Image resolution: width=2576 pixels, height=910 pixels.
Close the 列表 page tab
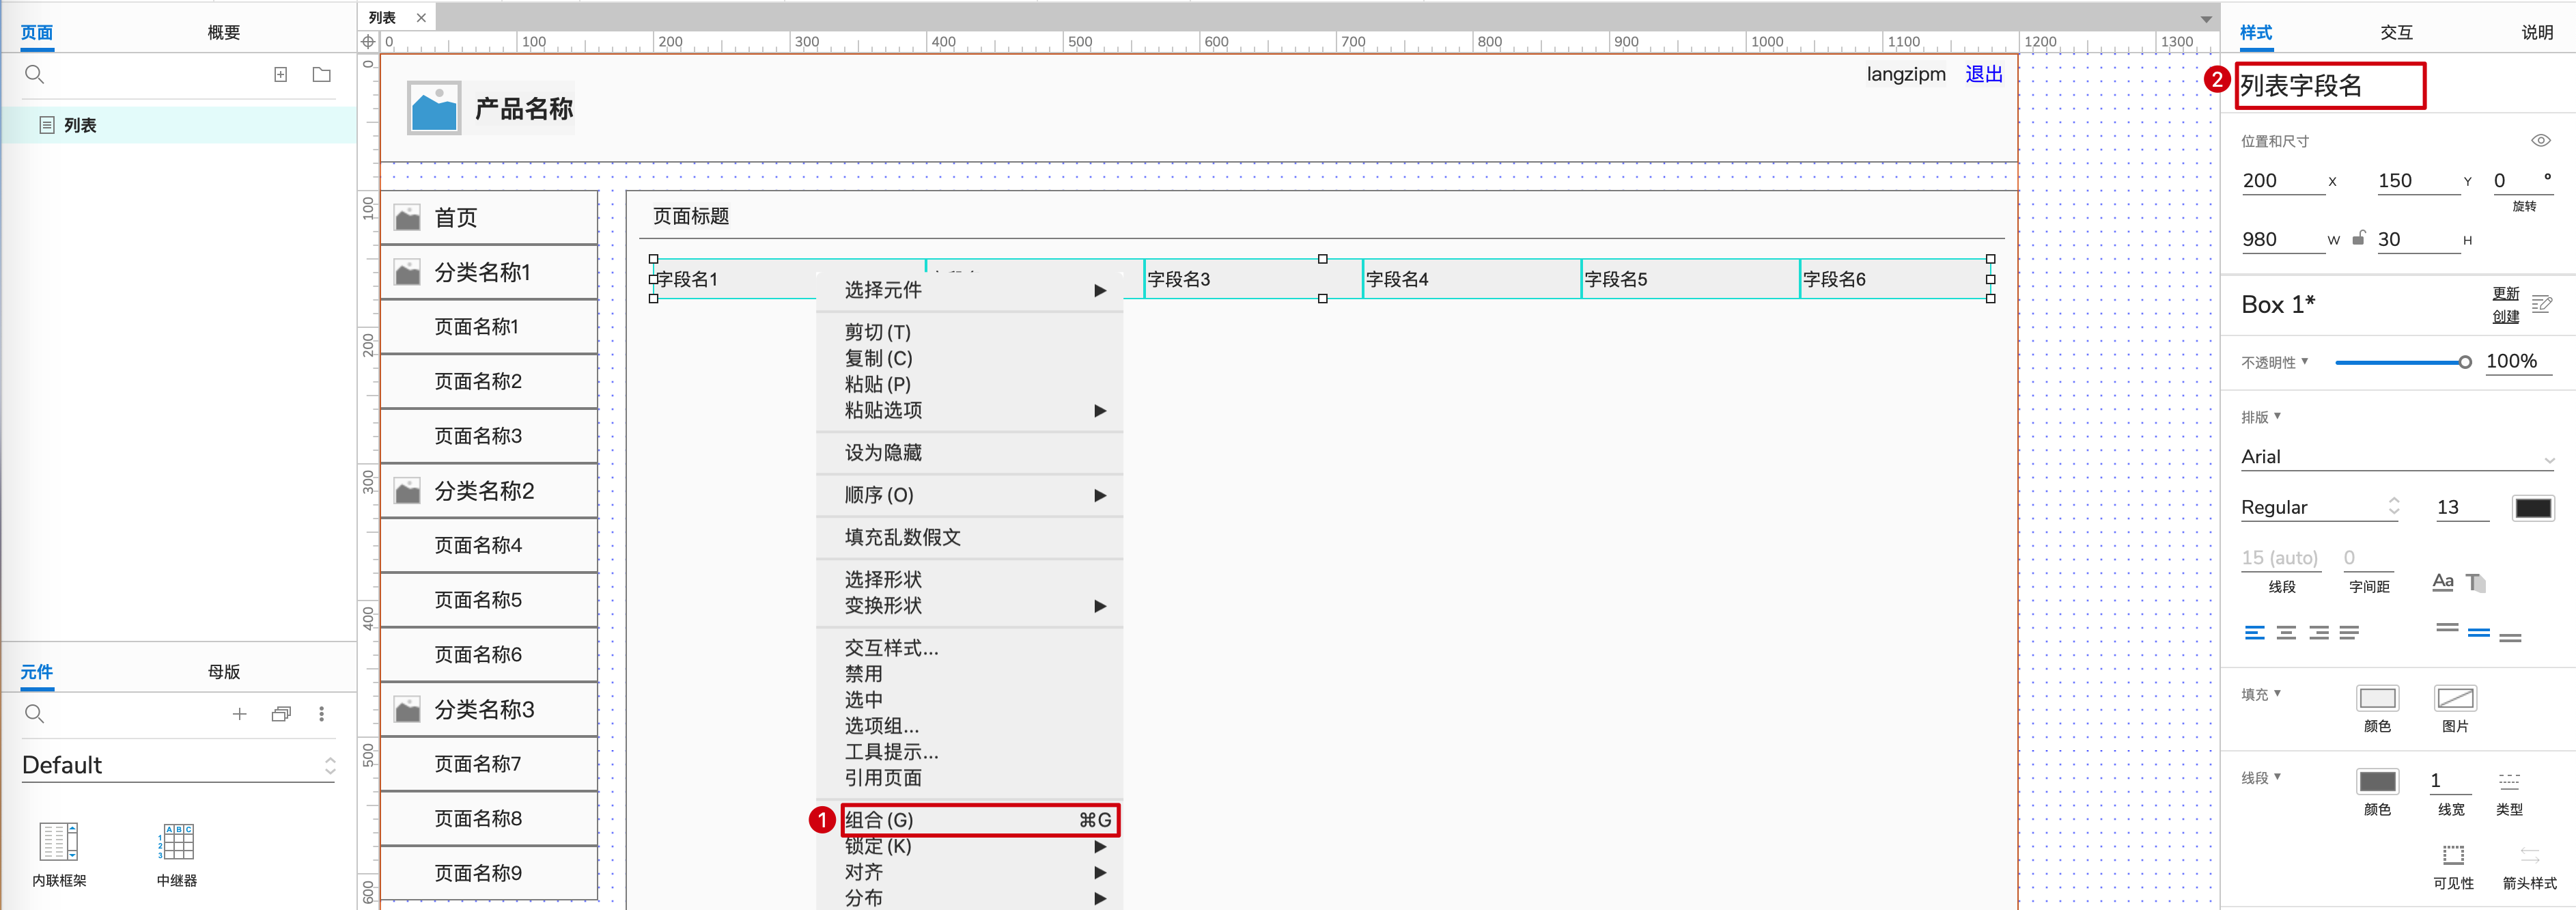(421, 17)
